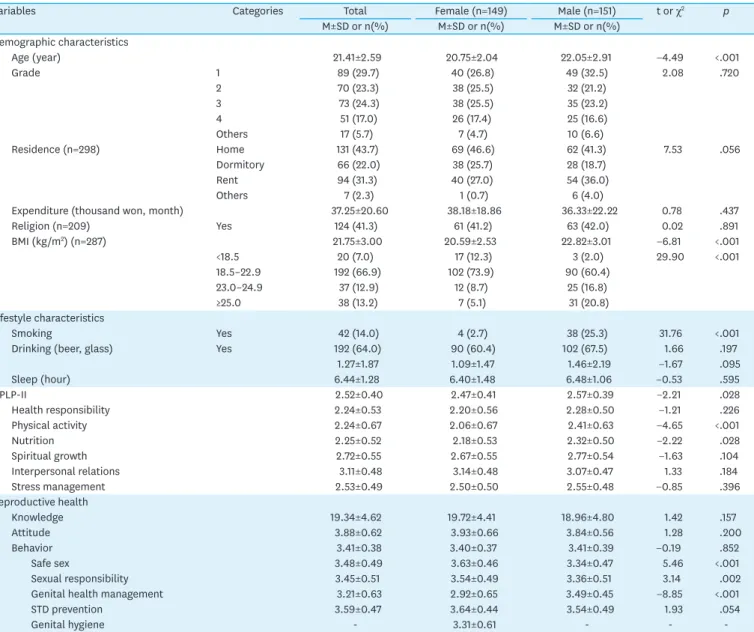Click the t value '5.46'

point(673,564)
